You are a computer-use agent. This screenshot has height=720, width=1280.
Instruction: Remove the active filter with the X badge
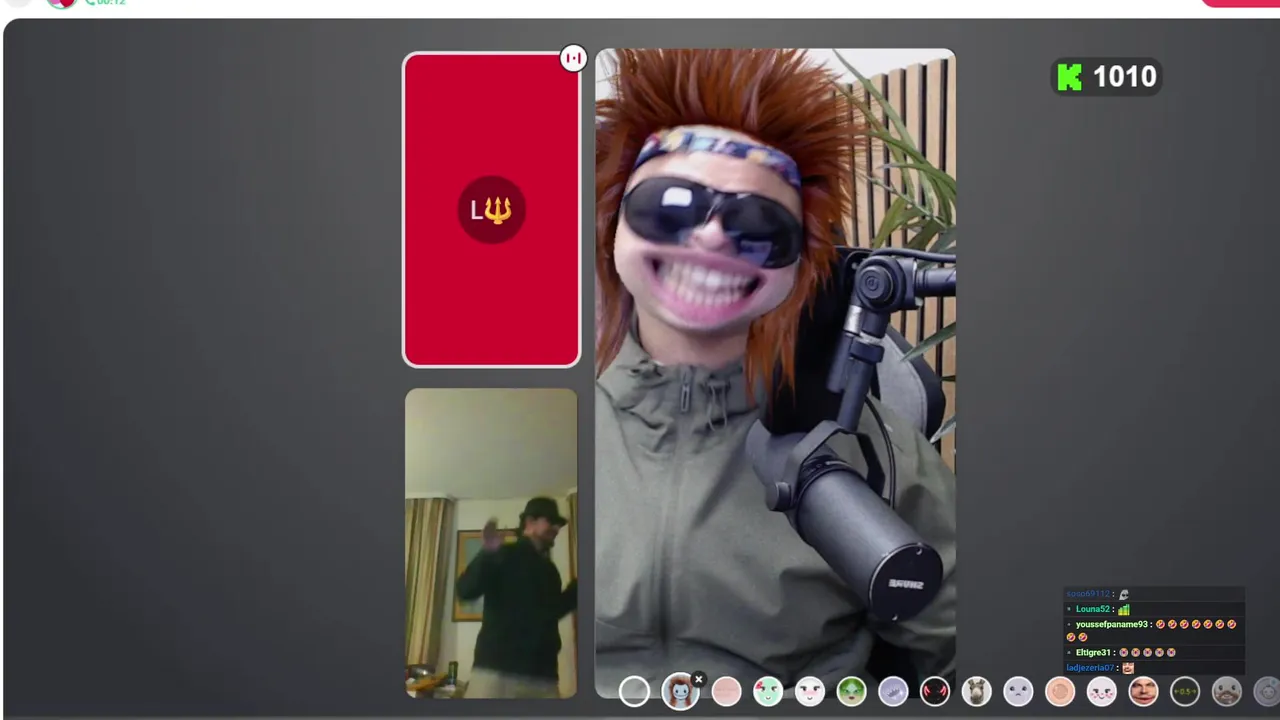pos(699,679)
